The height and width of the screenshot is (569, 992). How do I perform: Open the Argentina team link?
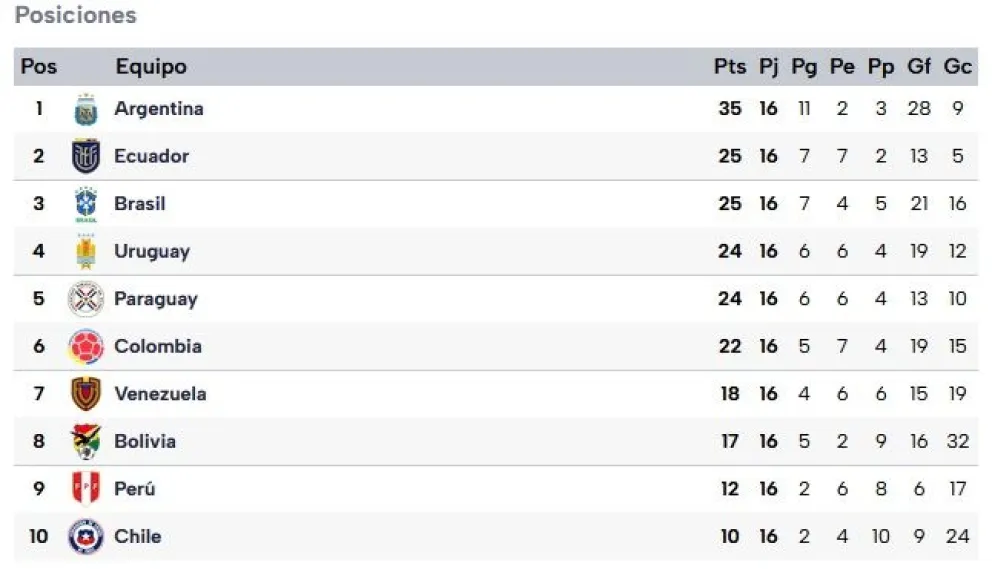158,109
